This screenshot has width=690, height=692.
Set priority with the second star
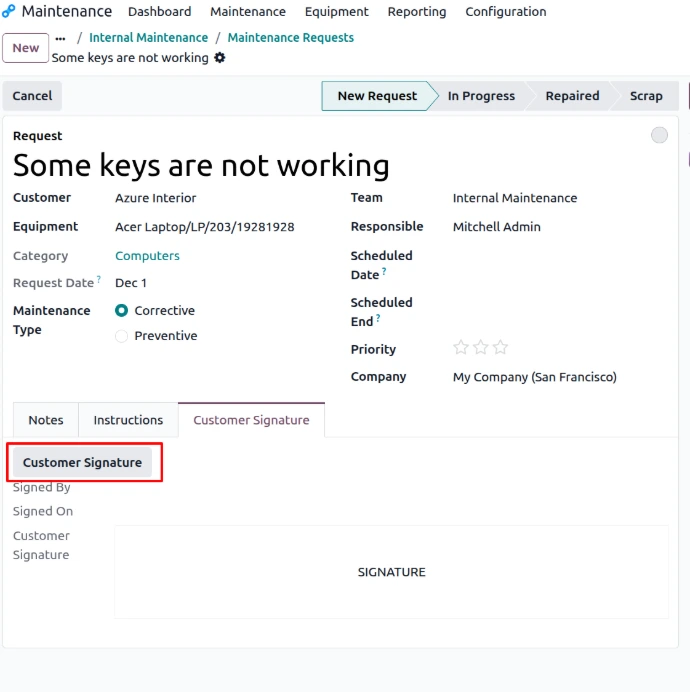pyautogui.click(x=481, y=348)
